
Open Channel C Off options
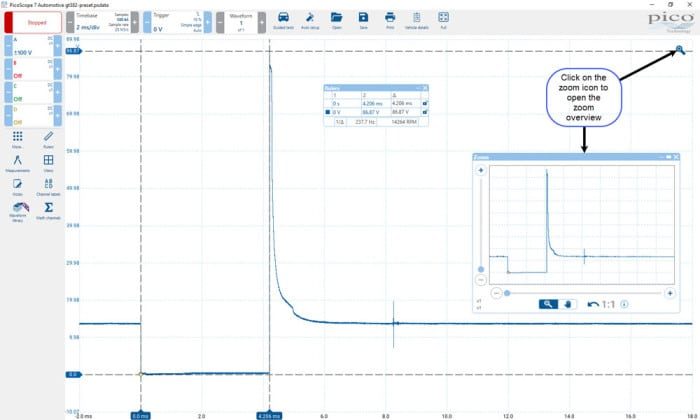coord(33,92)
